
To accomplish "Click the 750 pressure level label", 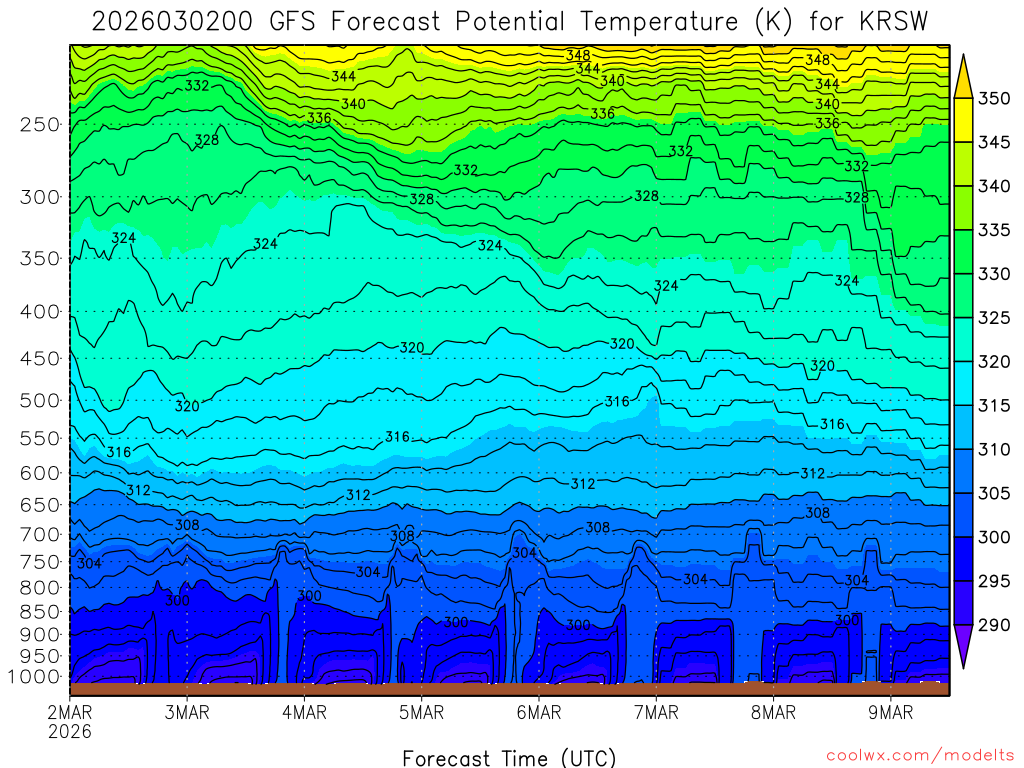I will pos(40,562).
